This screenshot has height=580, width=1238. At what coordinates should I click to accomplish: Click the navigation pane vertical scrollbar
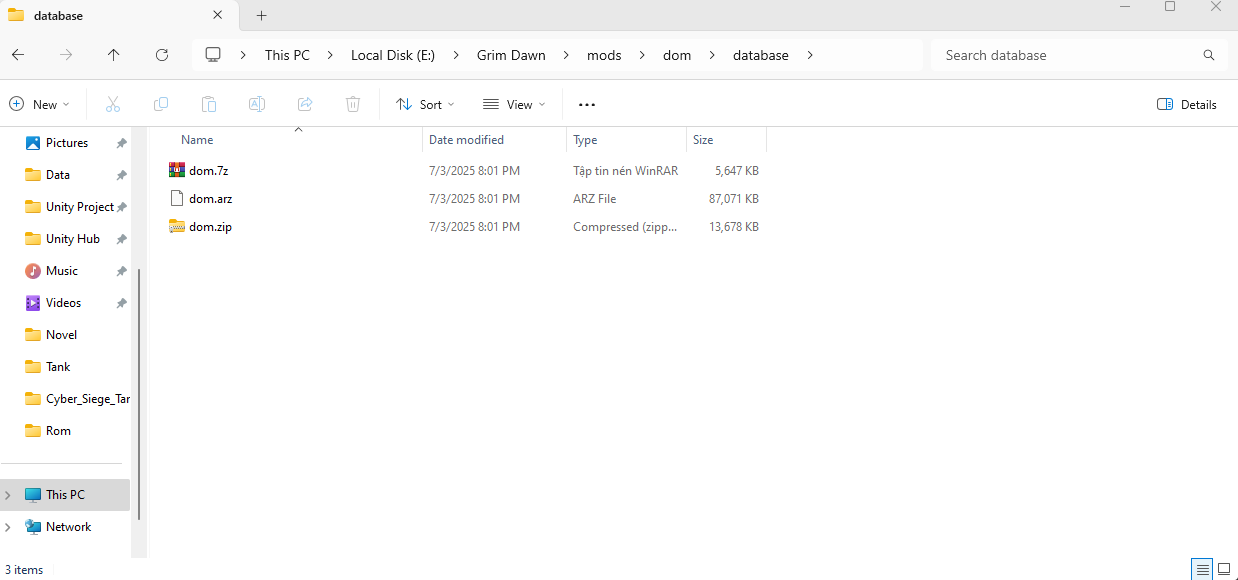139,390
